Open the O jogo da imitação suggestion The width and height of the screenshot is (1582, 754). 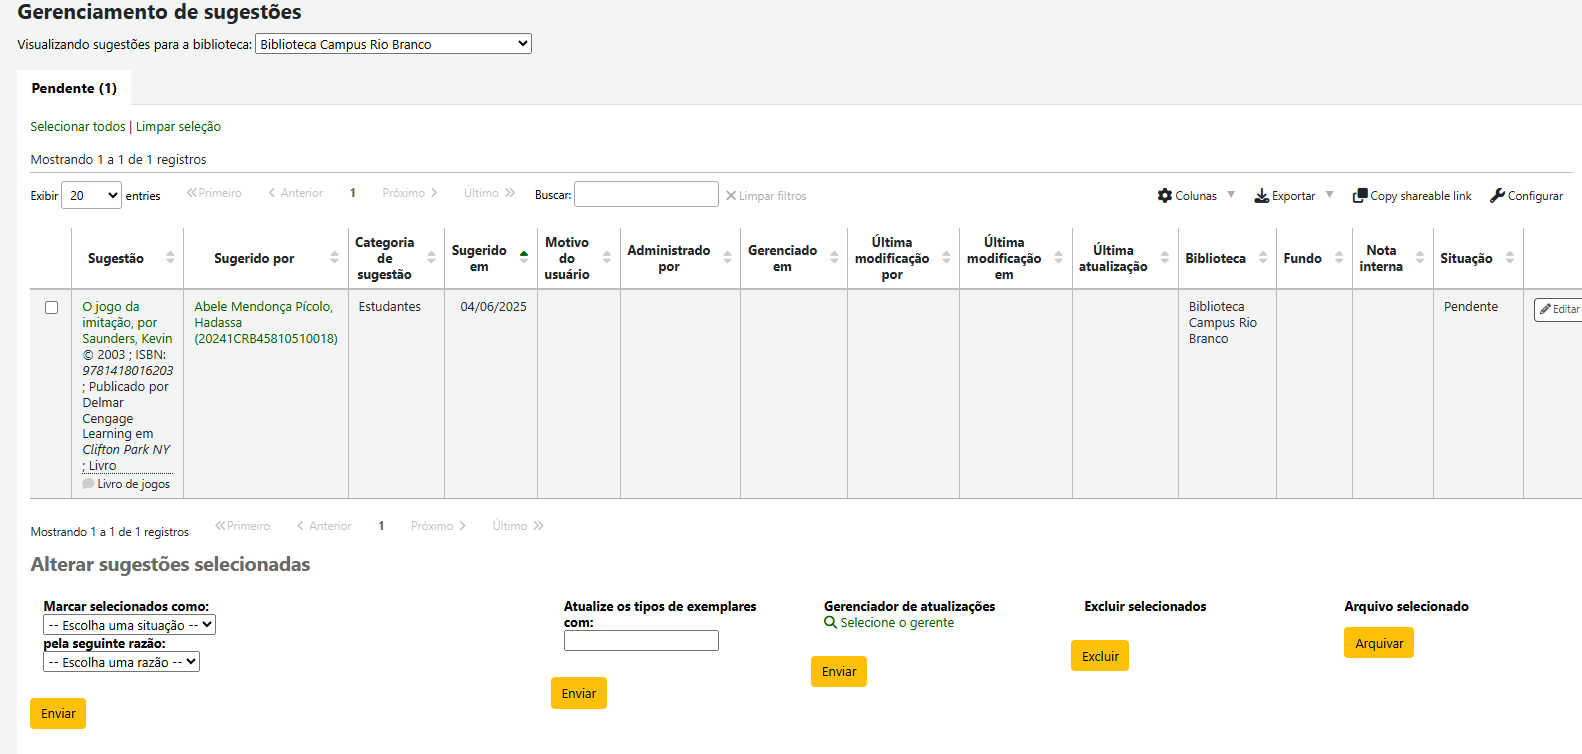[111, 307]
